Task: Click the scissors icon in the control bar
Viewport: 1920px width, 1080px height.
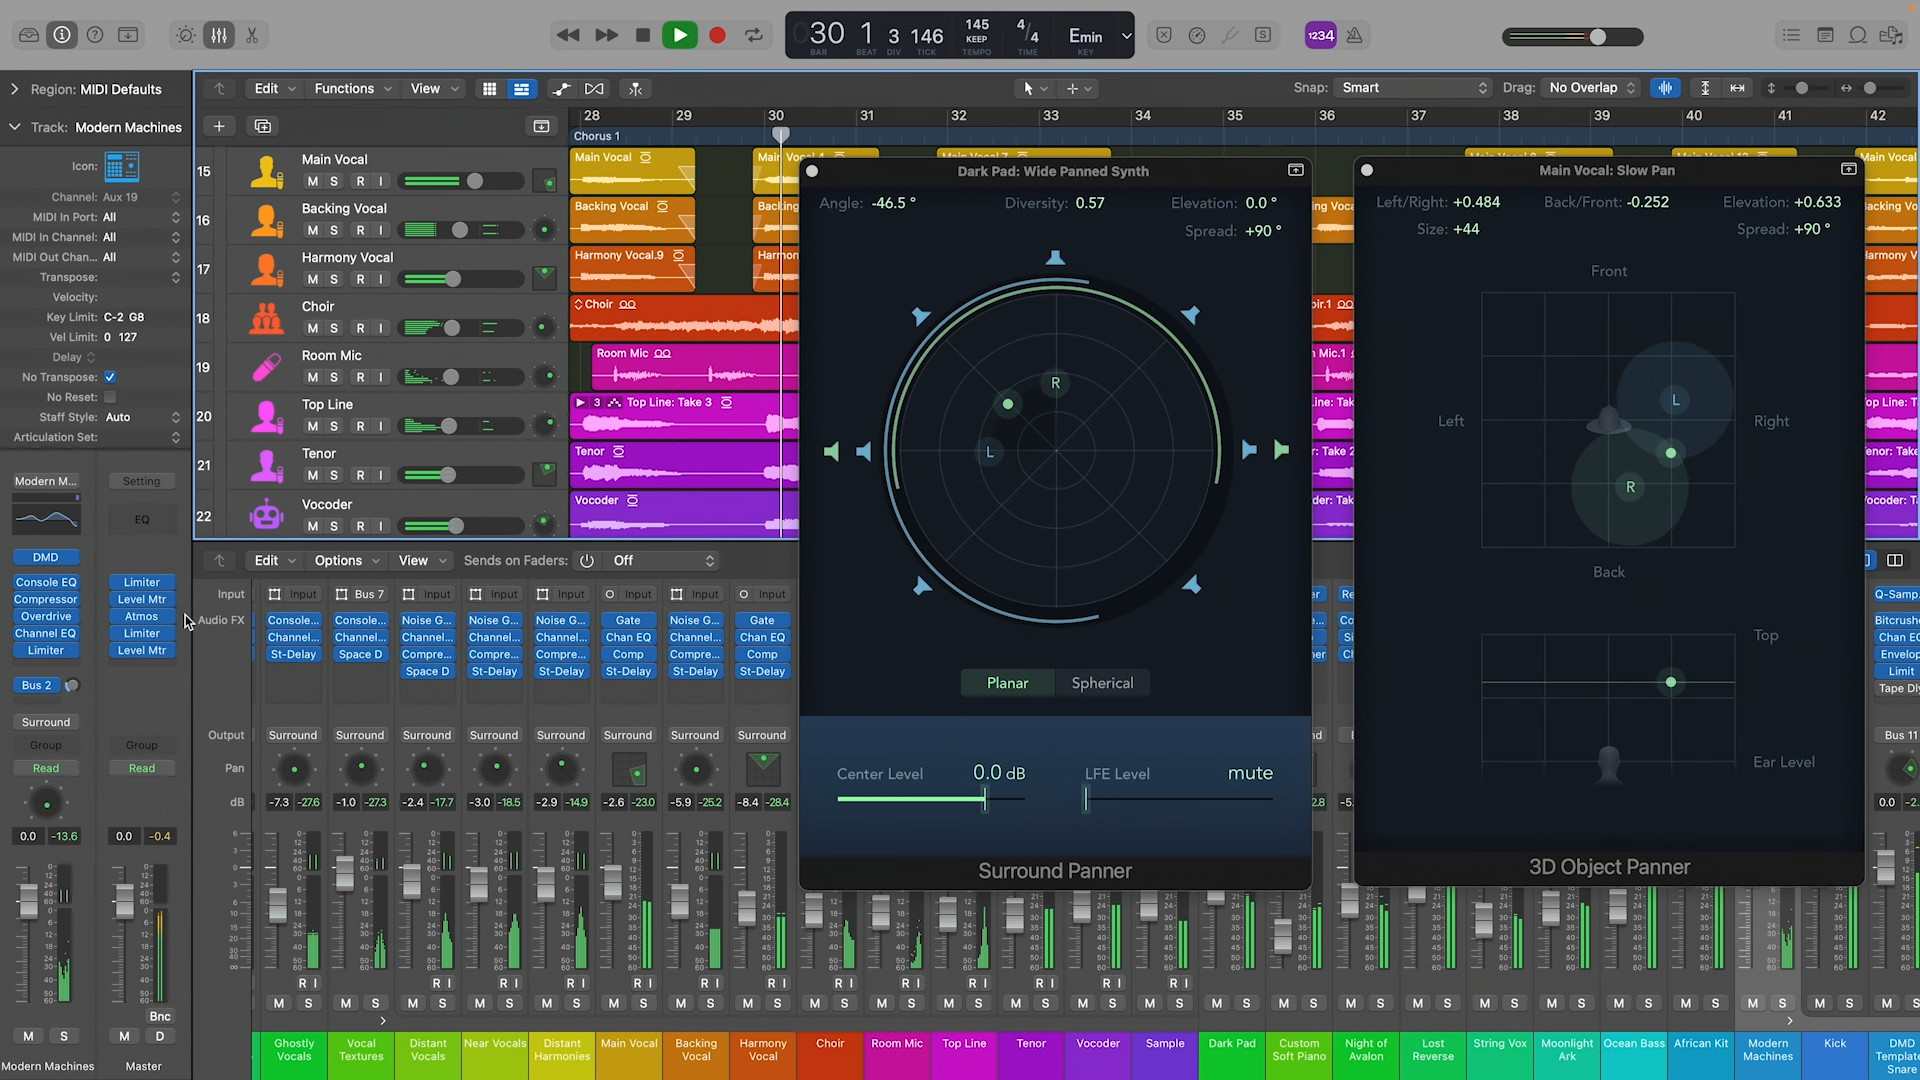Action: pyautogui.click(x=252, y=35)
